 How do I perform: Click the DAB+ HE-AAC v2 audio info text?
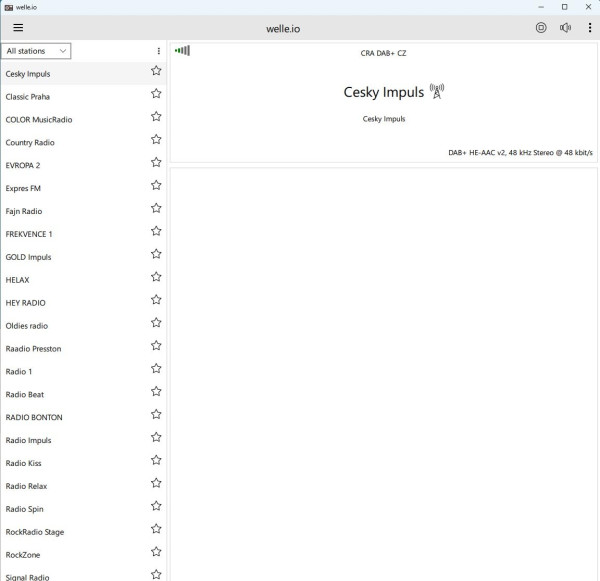(x=520, y=153)
